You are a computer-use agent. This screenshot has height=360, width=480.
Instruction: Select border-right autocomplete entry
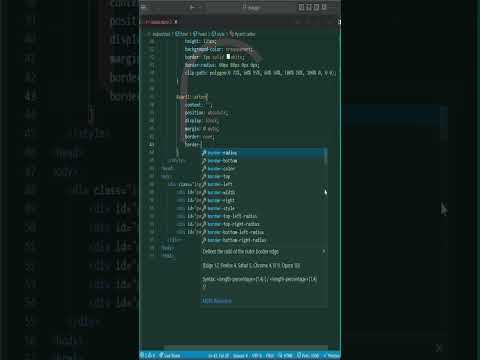coord(263,200)
